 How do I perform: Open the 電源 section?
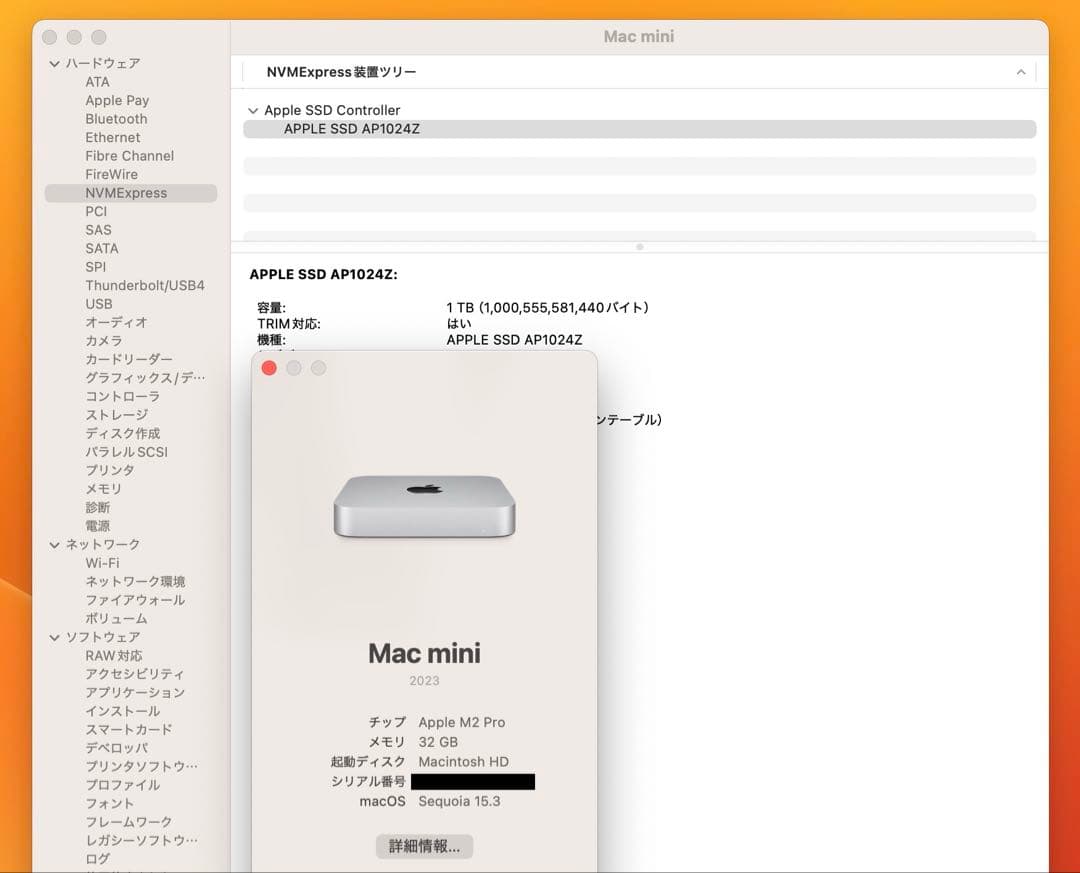click(97, 525)
